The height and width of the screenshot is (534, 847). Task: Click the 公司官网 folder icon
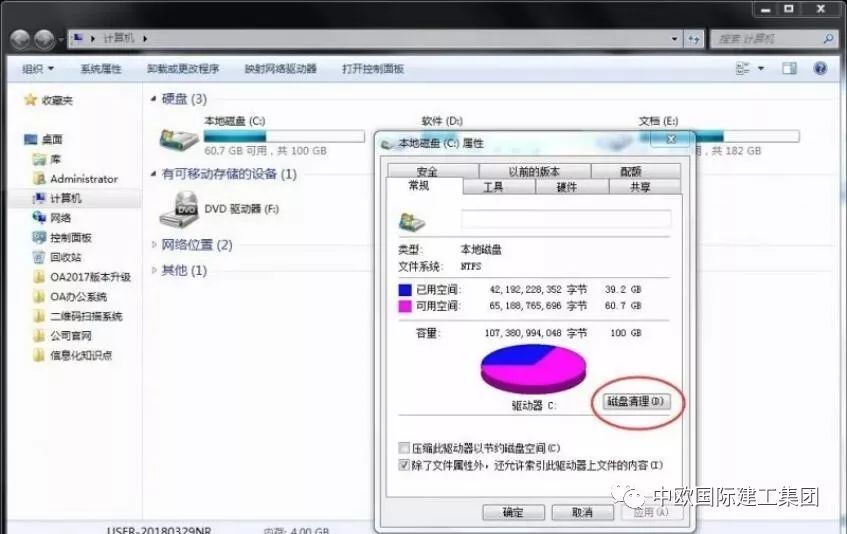coord(39,336)
